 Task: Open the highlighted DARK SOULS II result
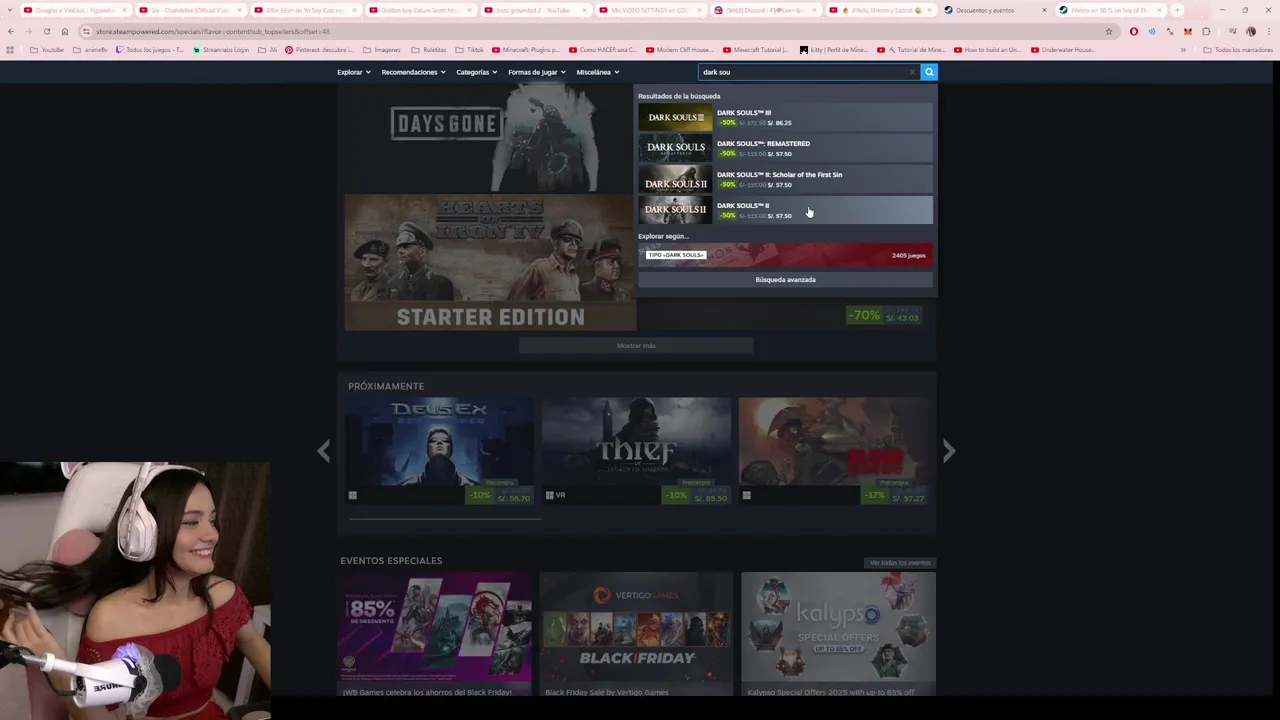785,210
